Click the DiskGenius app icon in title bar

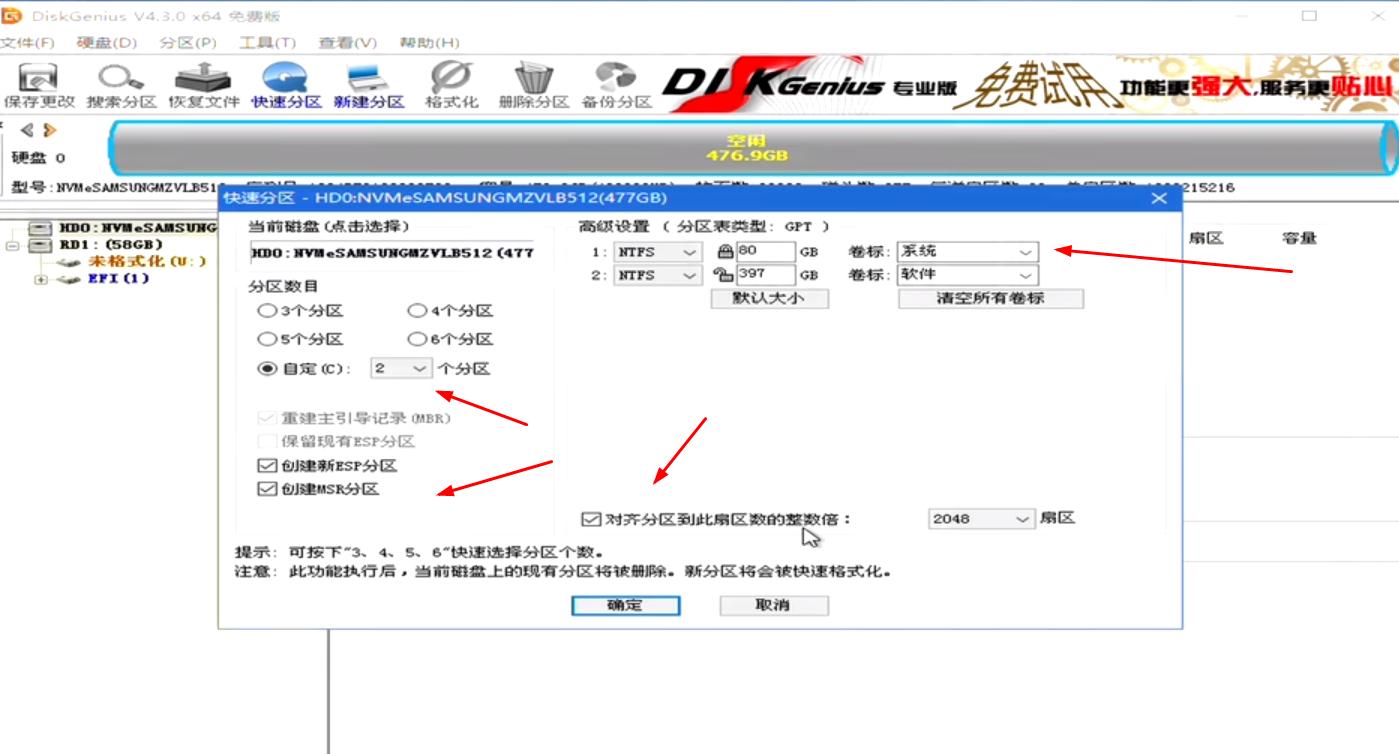[12, 16]
